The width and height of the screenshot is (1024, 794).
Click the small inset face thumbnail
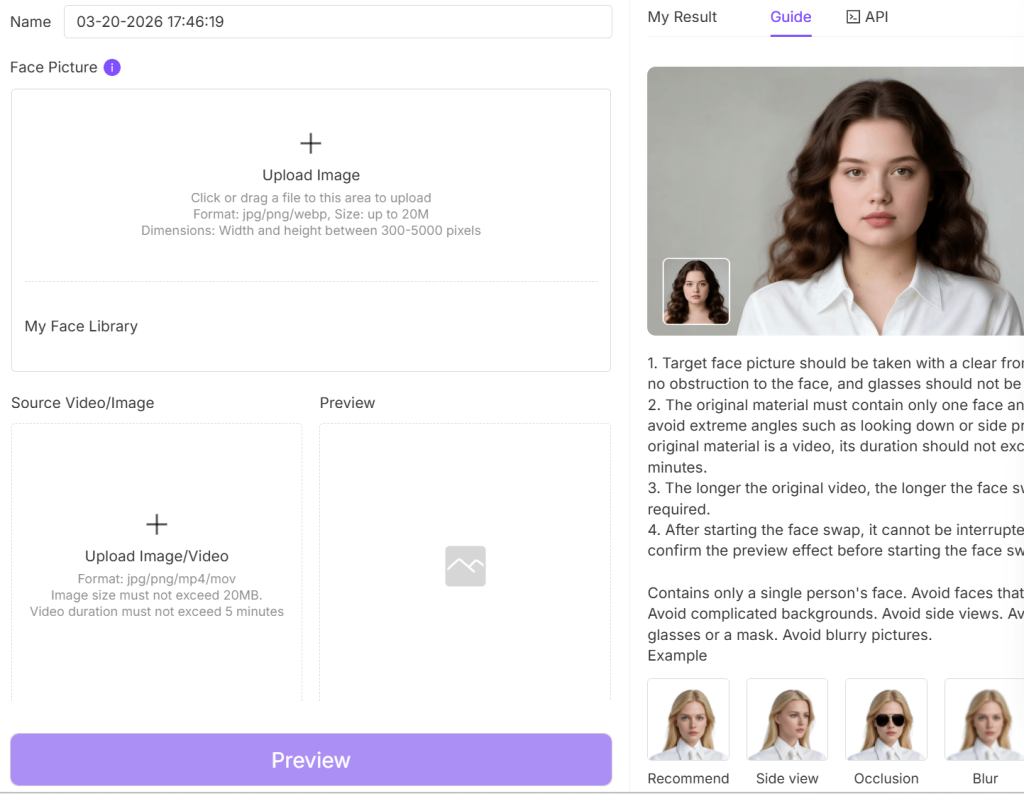[696, 291]
